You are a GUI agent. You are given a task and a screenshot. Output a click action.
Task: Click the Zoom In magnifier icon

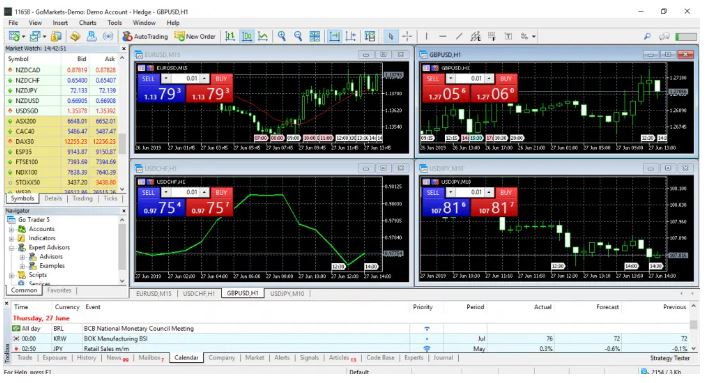point(282,36)
